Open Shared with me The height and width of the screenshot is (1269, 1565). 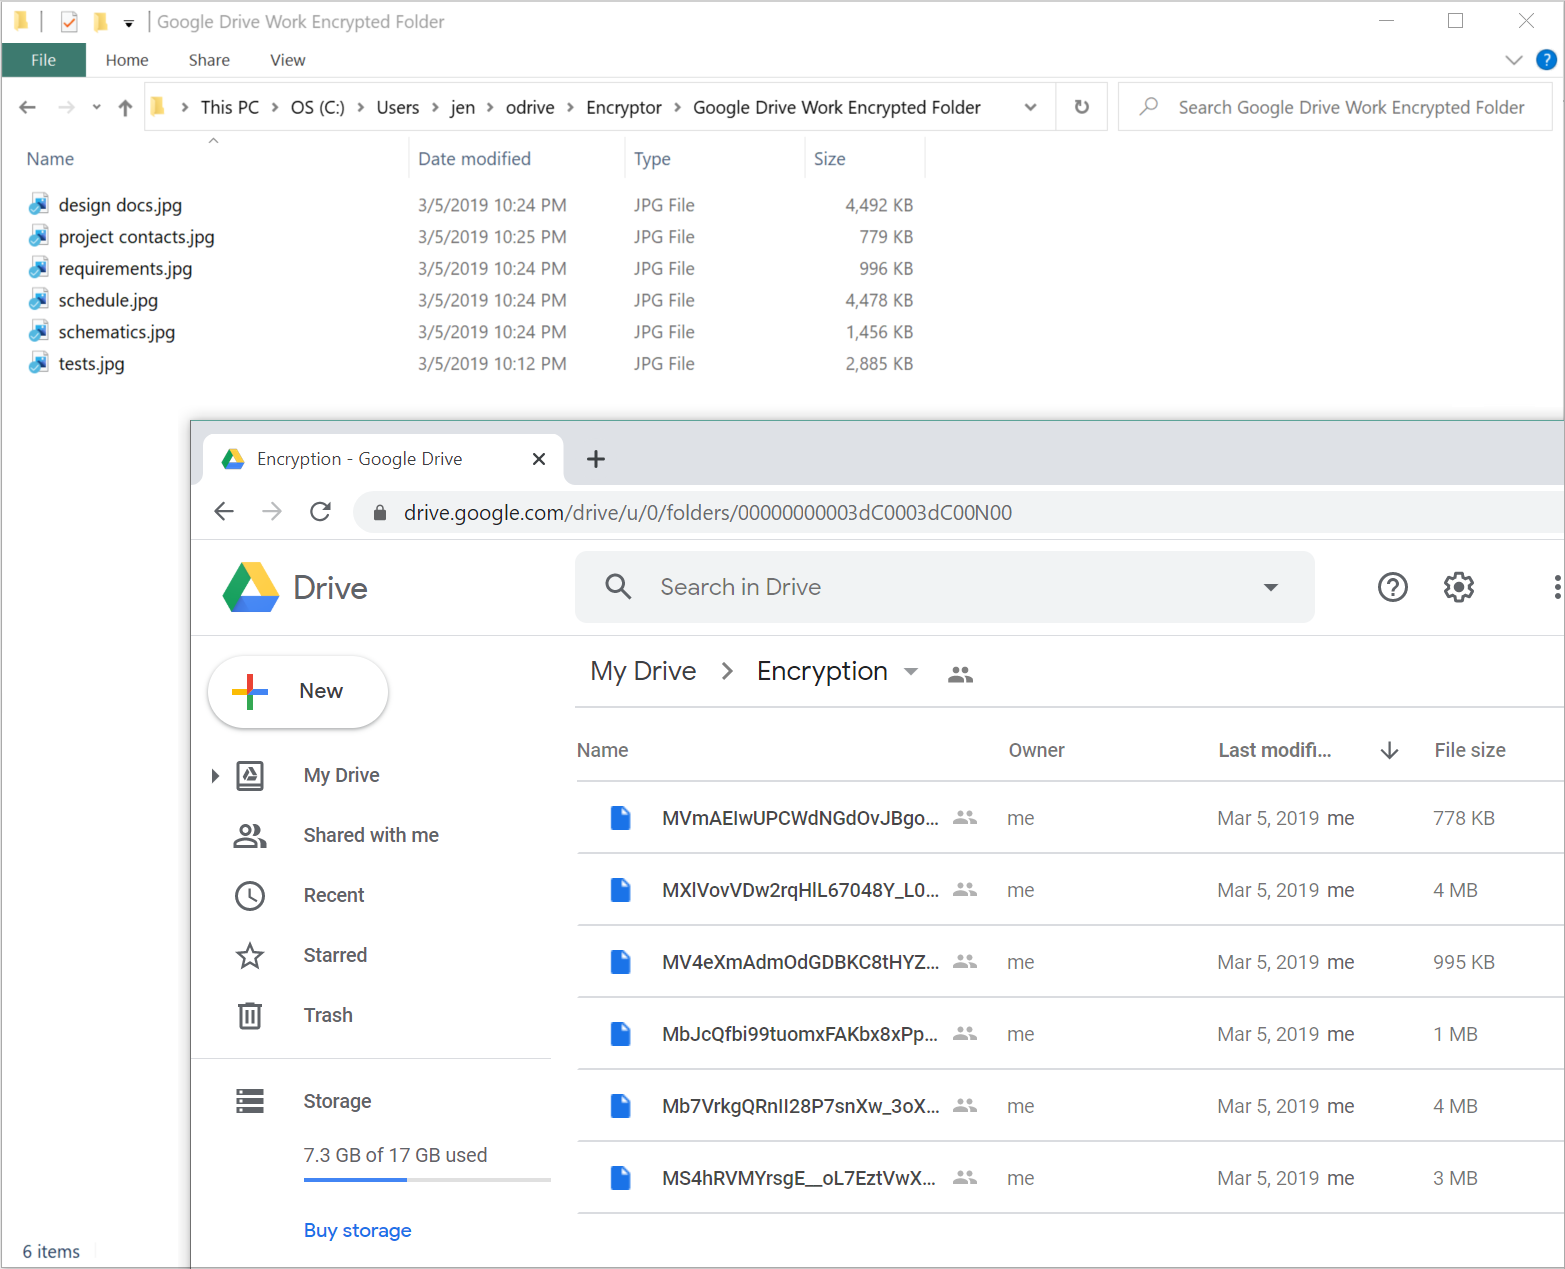point(371,835)
